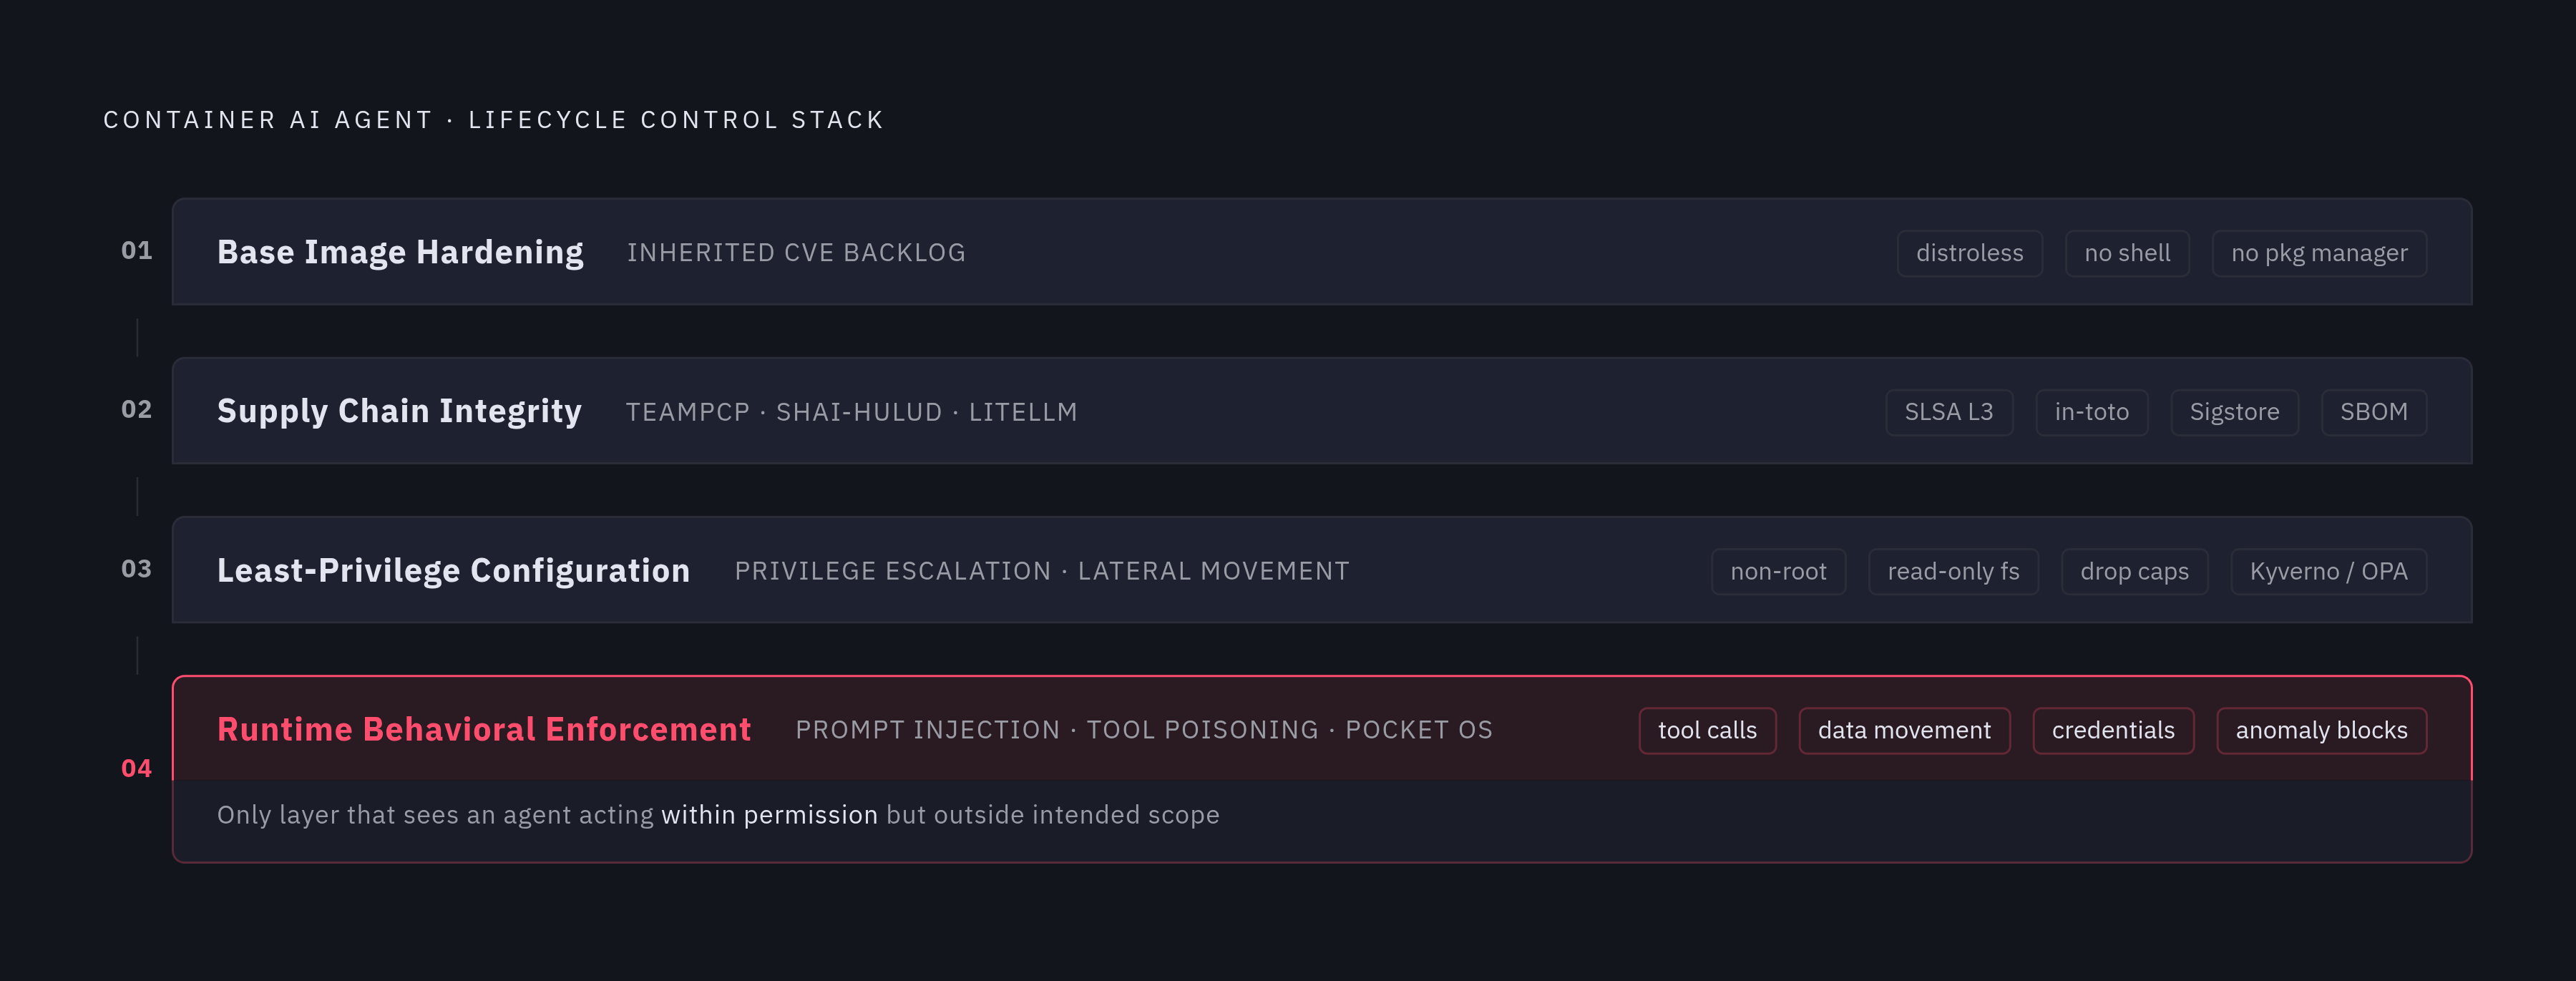Select the 'tool calls' chip
This screenshot has width=2576, height=981.
point(1707,730)
